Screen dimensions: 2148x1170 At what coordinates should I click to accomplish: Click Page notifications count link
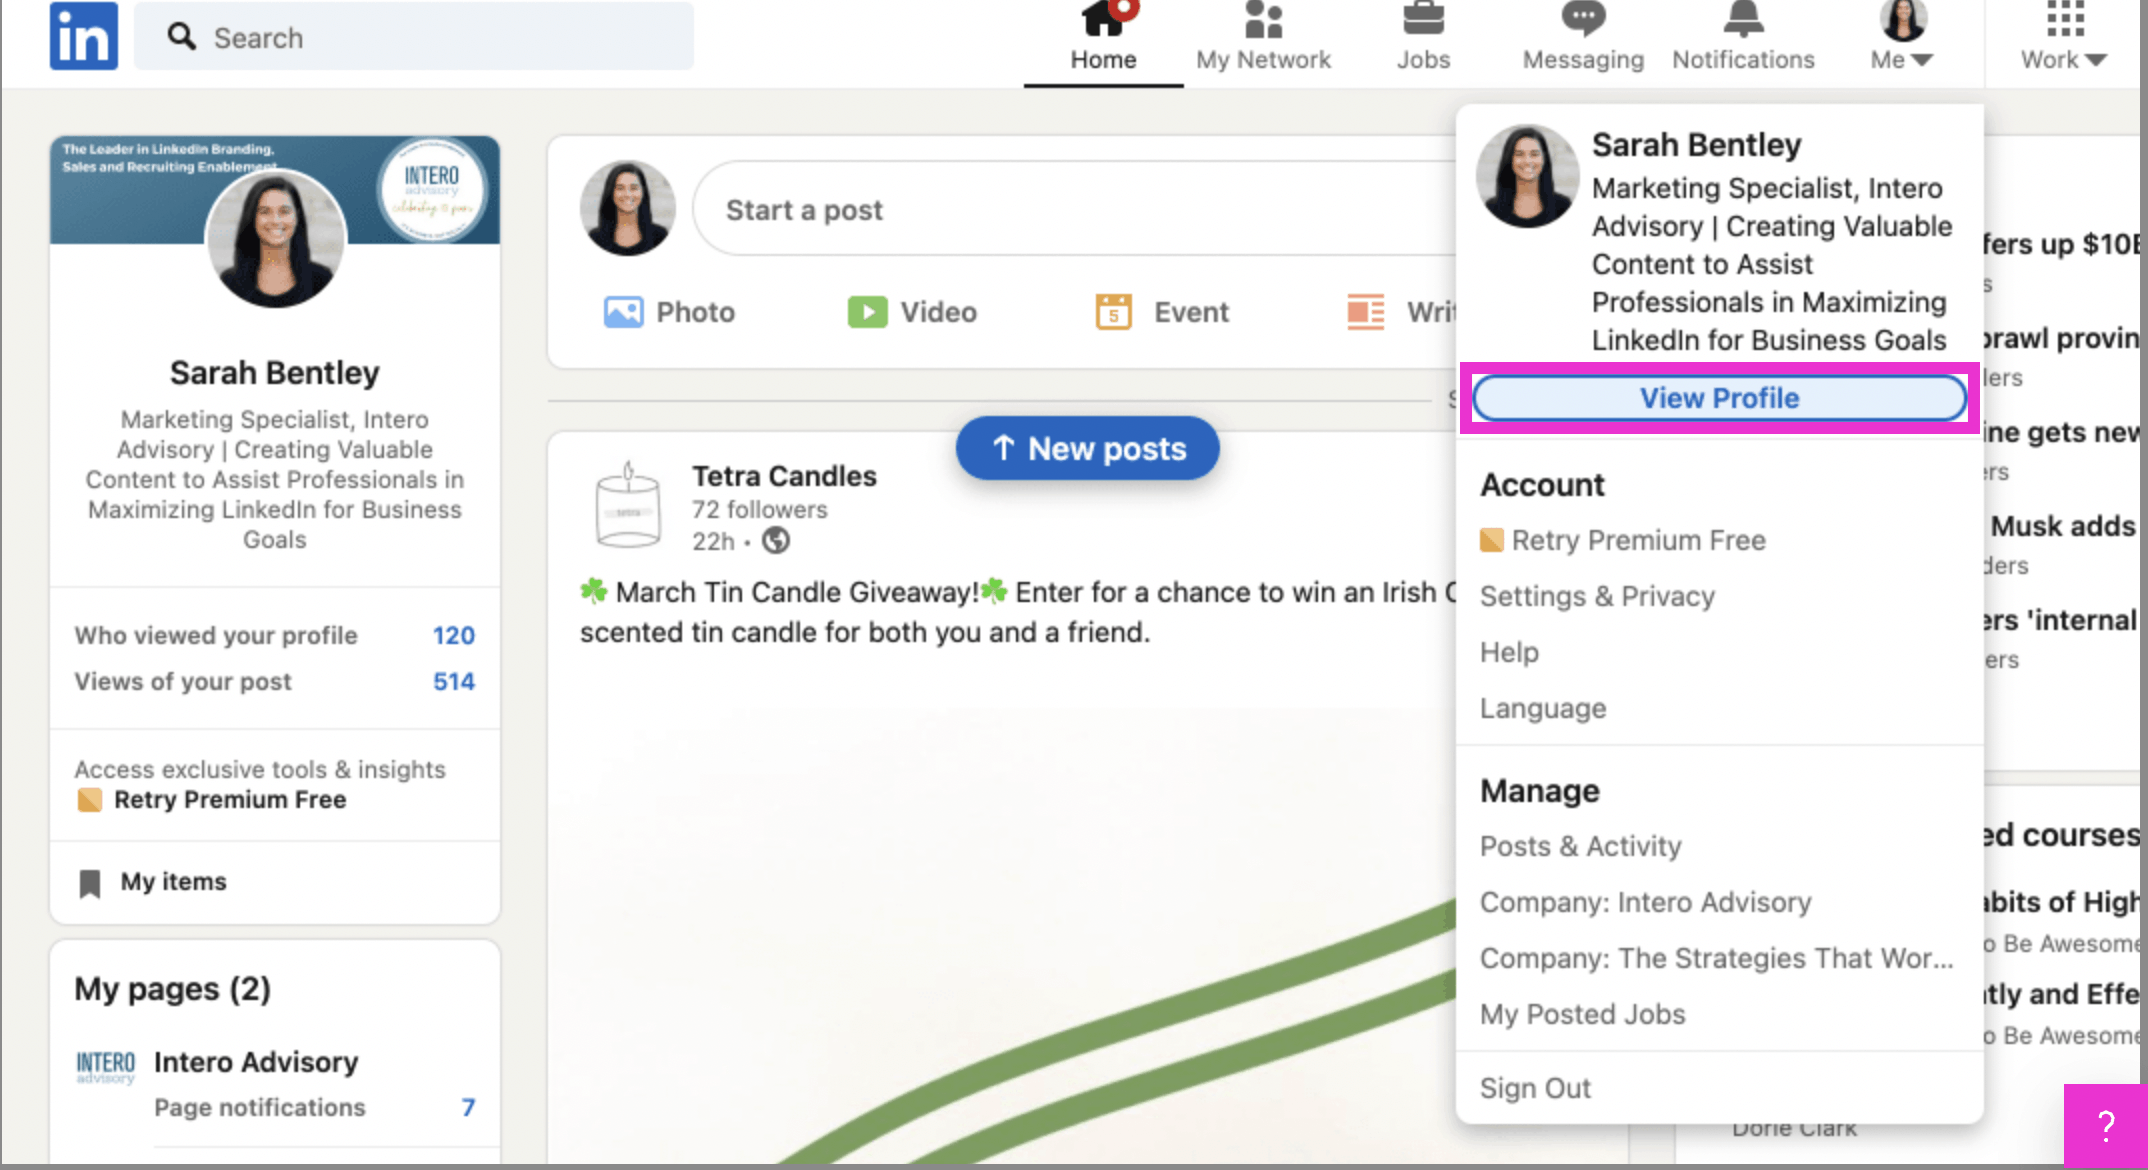468,1107
